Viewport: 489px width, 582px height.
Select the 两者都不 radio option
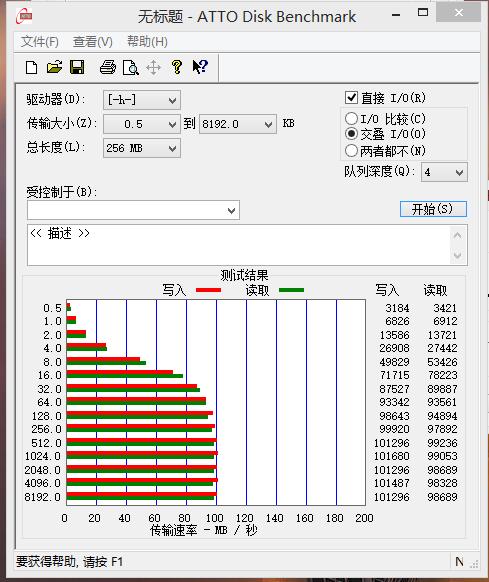point(351,151)
